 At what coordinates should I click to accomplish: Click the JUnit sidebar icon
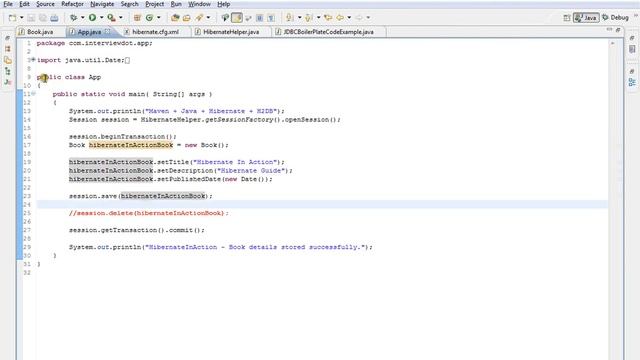pos(8,82)
